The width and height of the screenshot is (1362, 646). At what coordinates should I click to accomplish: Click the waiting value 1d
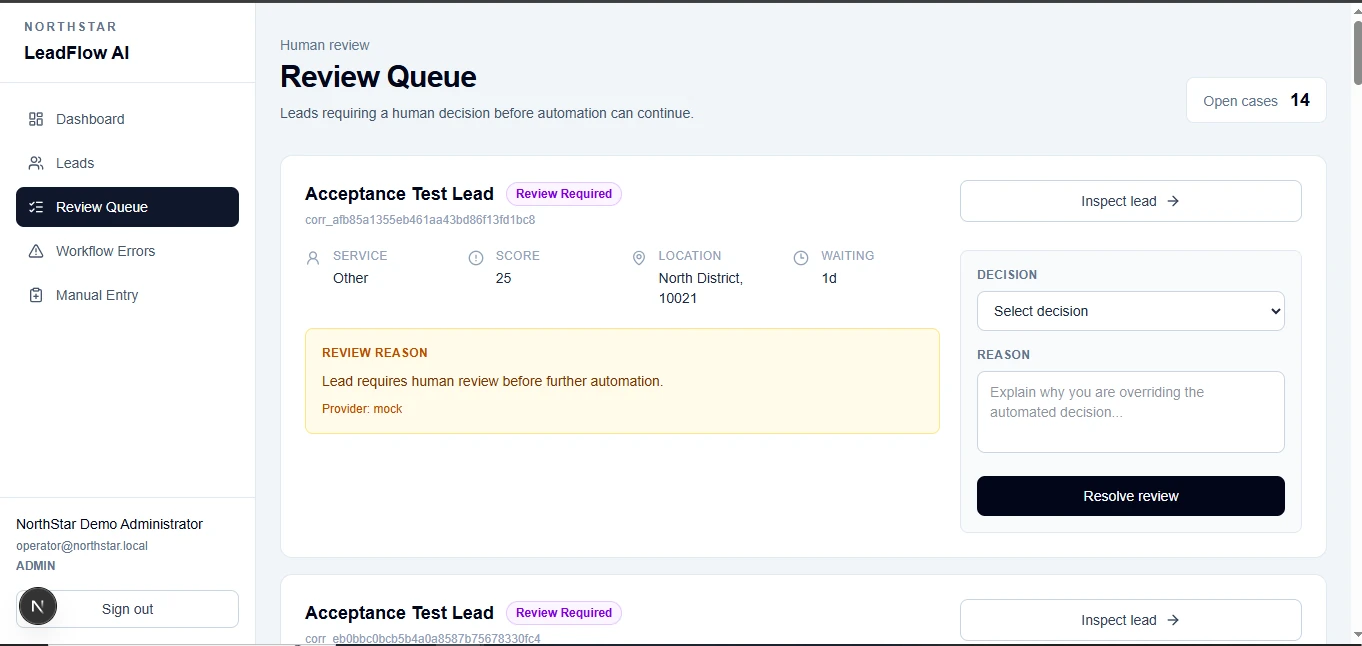click(x=829, y=278)
